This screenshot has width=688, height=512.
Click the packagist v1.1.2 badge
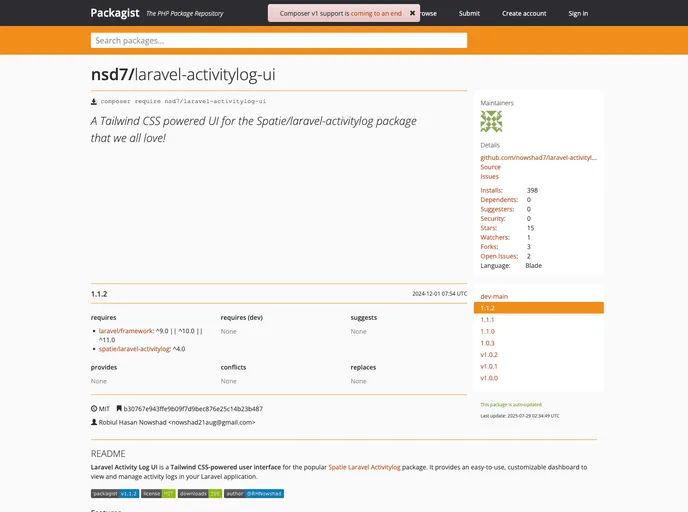115,494
